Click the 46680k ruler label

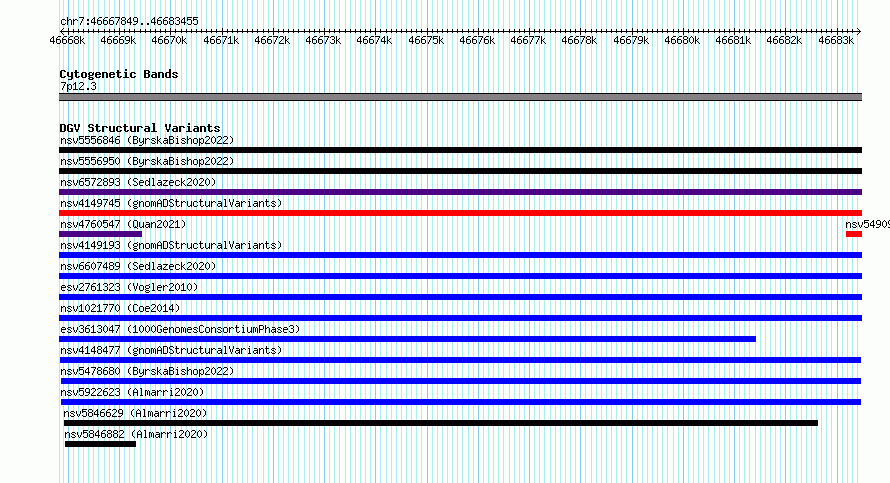click(x=682, y=40)
